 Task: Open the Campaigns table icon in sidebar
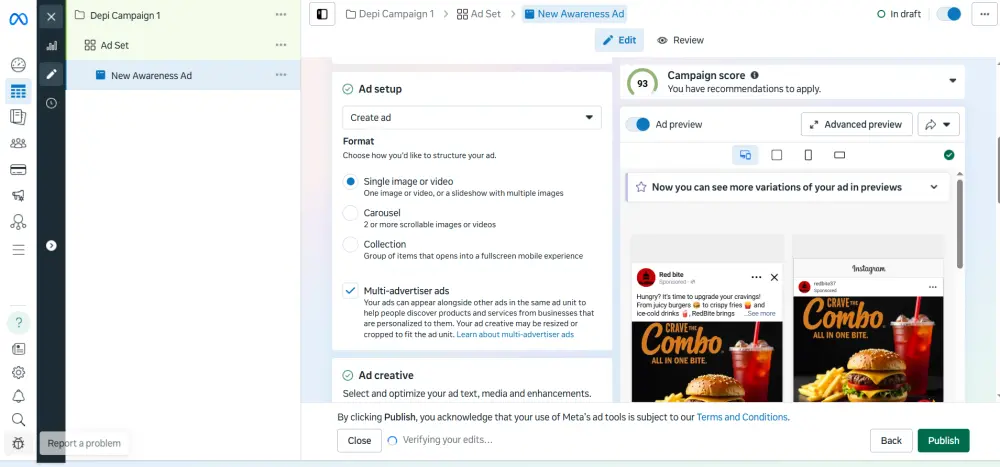(x=18, y=91)
